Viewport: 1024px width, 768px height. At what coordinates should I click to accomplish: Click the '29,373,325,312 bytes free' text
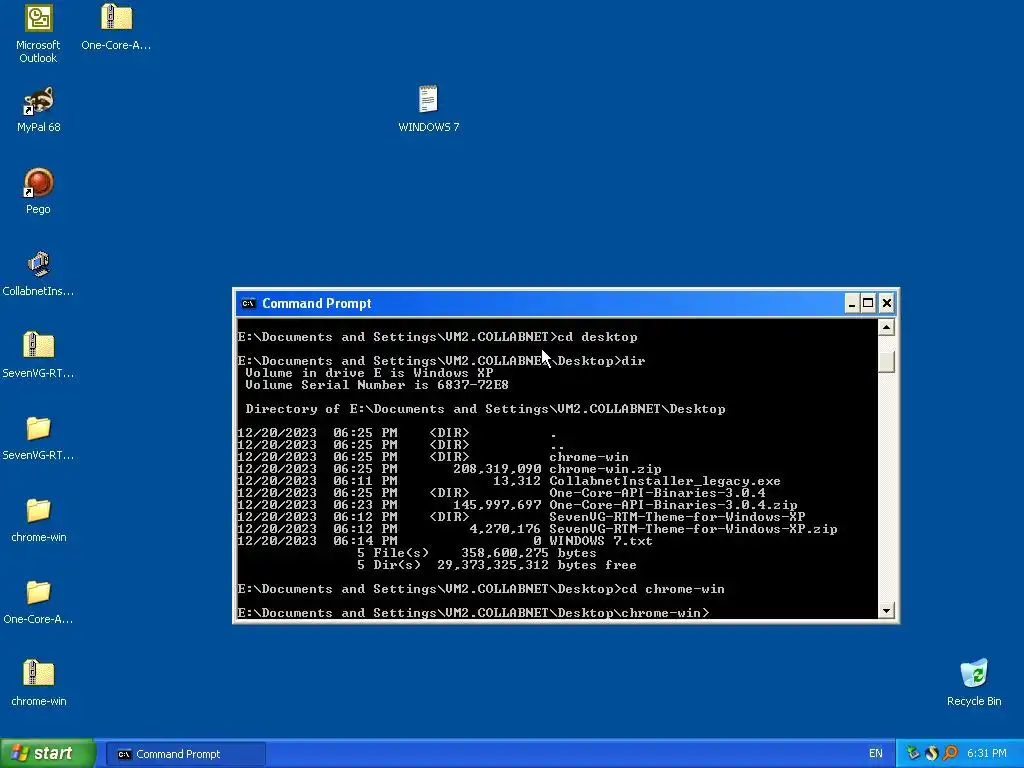(537, 565)
